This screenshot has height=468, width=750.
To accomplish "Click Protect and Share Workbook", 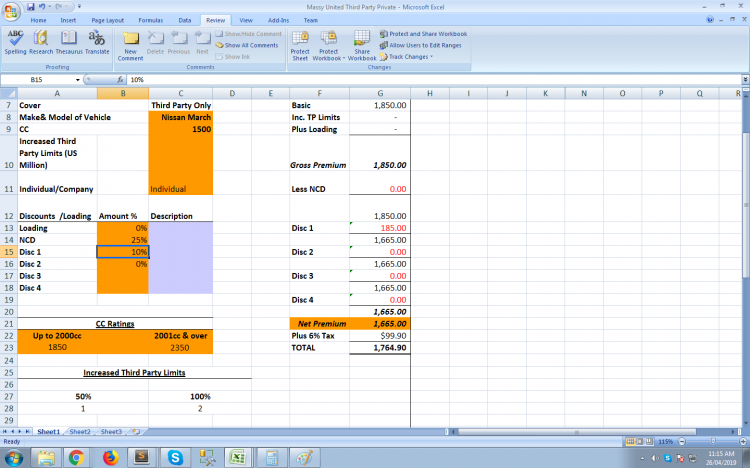I will (x=425, y=33).
